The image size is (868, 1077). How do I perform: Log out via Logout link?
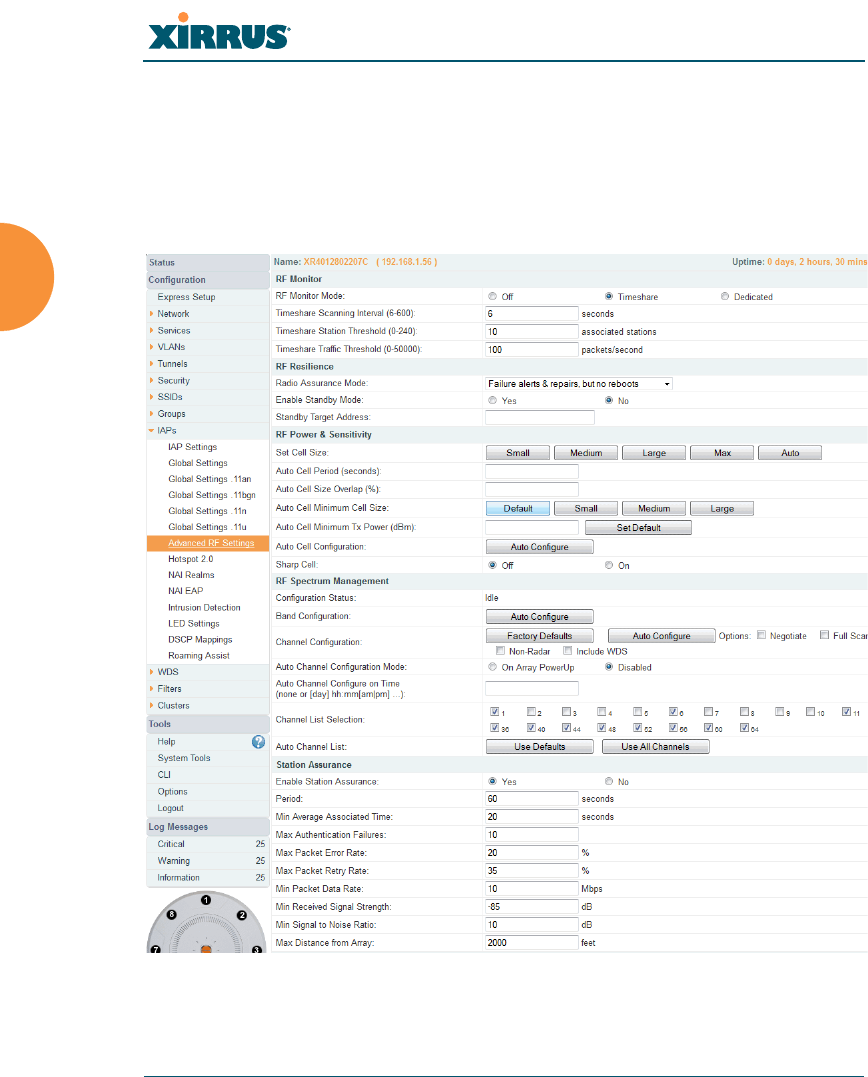[x=170, y=808]
